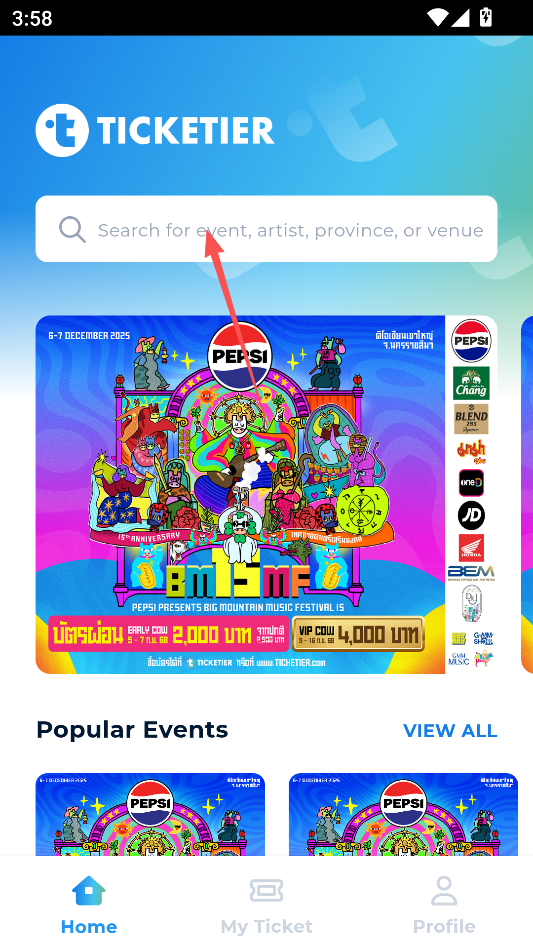Image resolution: width=533 pixels, height=948 pixels.
Task: Open the My Ticket ticket icon
Action: pyautogui.click(x=266, y=891)
